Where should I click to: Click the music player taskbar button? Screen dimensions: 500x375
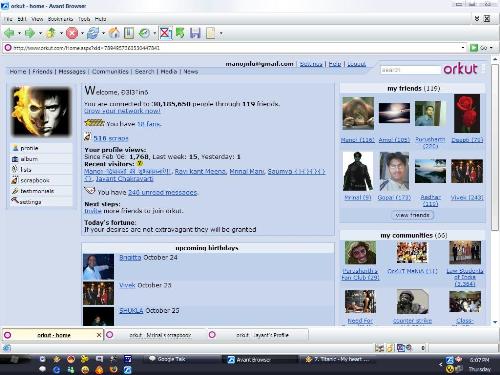point(337,359)
